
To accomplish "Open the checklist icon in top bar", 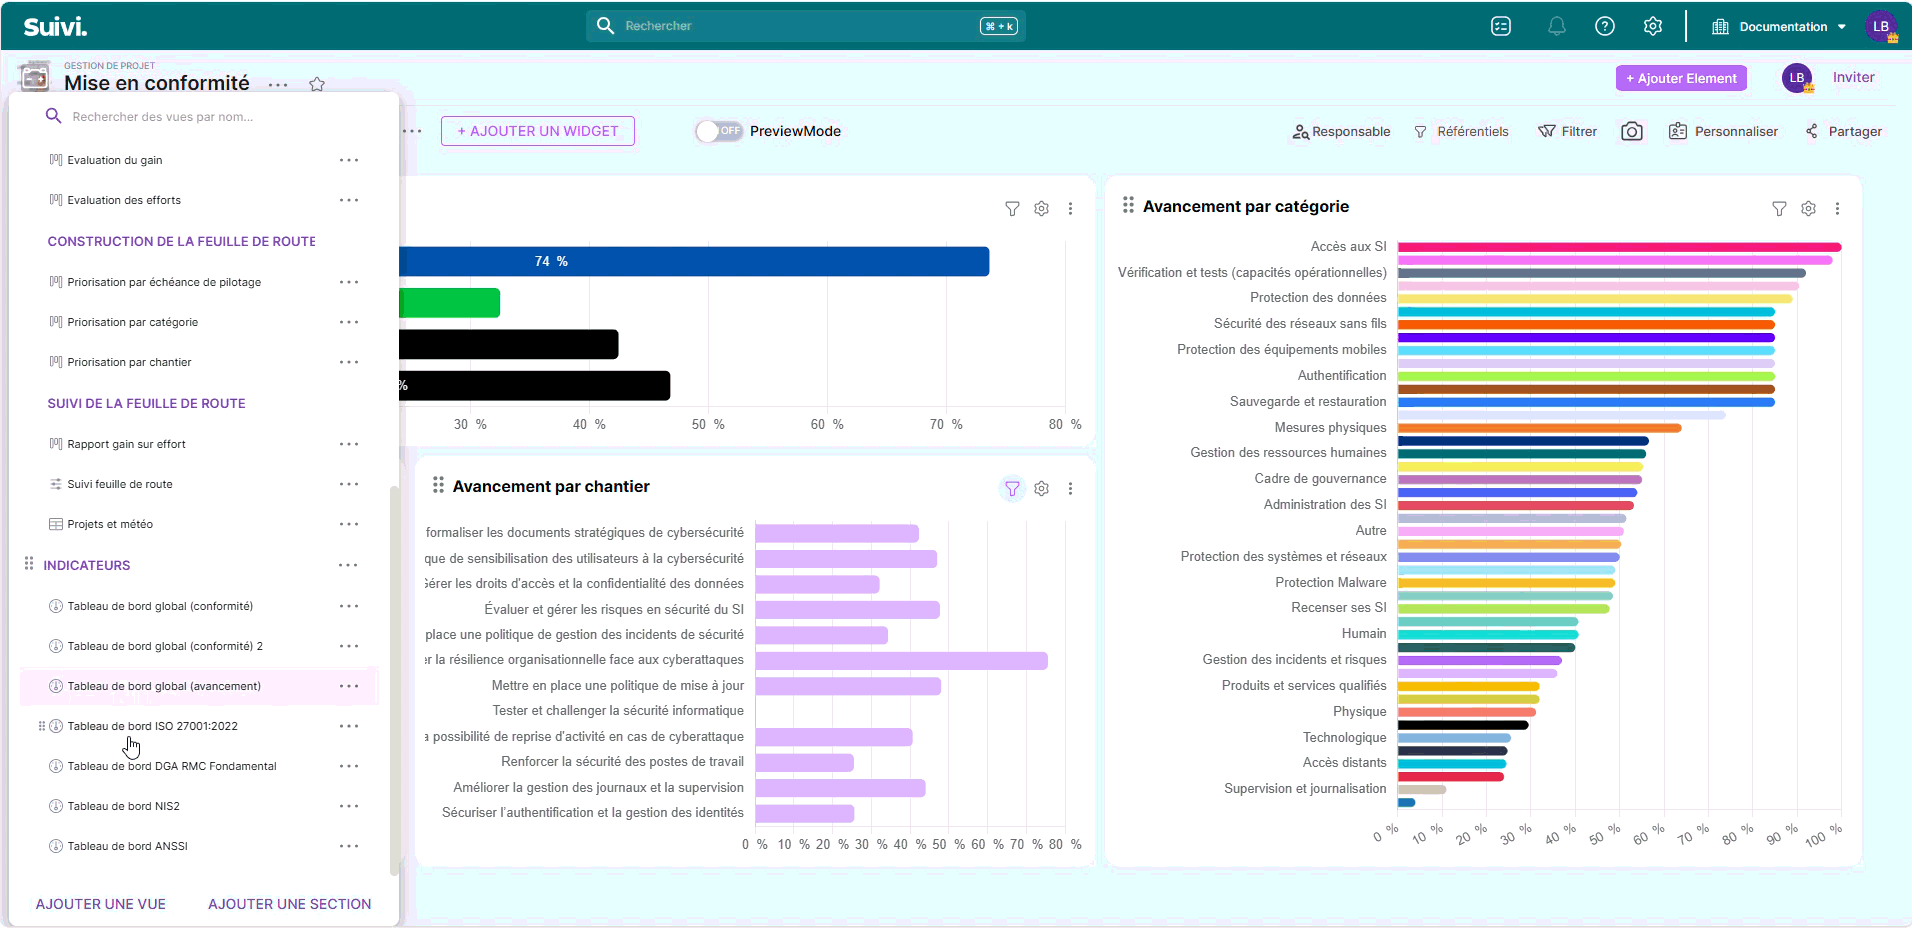I will (x=1500, y=27).
